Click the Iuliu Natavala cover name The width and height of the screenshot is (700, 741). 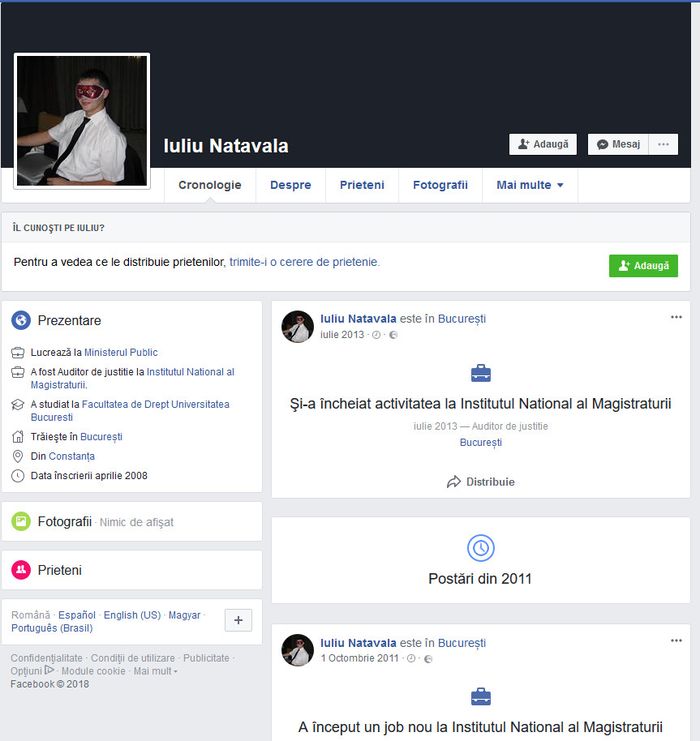pos(226,146)
